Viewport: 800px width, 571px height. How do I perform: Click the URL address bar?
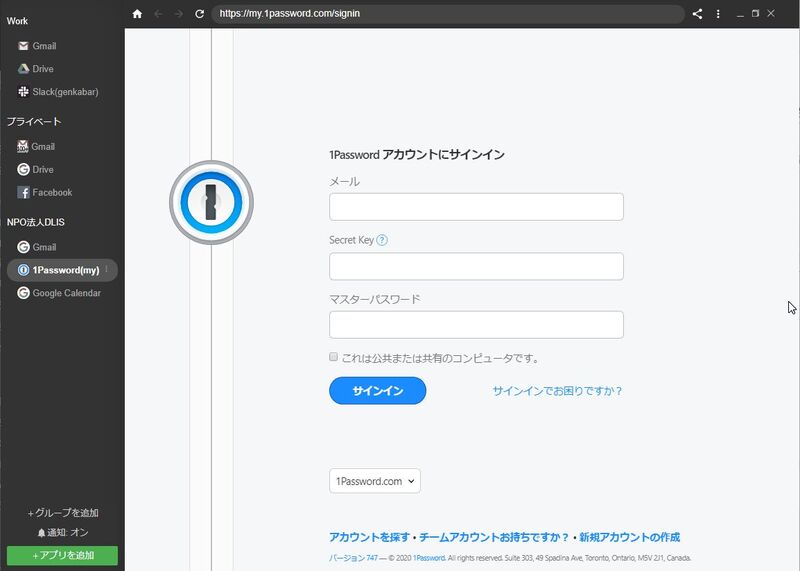pyautogui.click(x=448, y=14)
